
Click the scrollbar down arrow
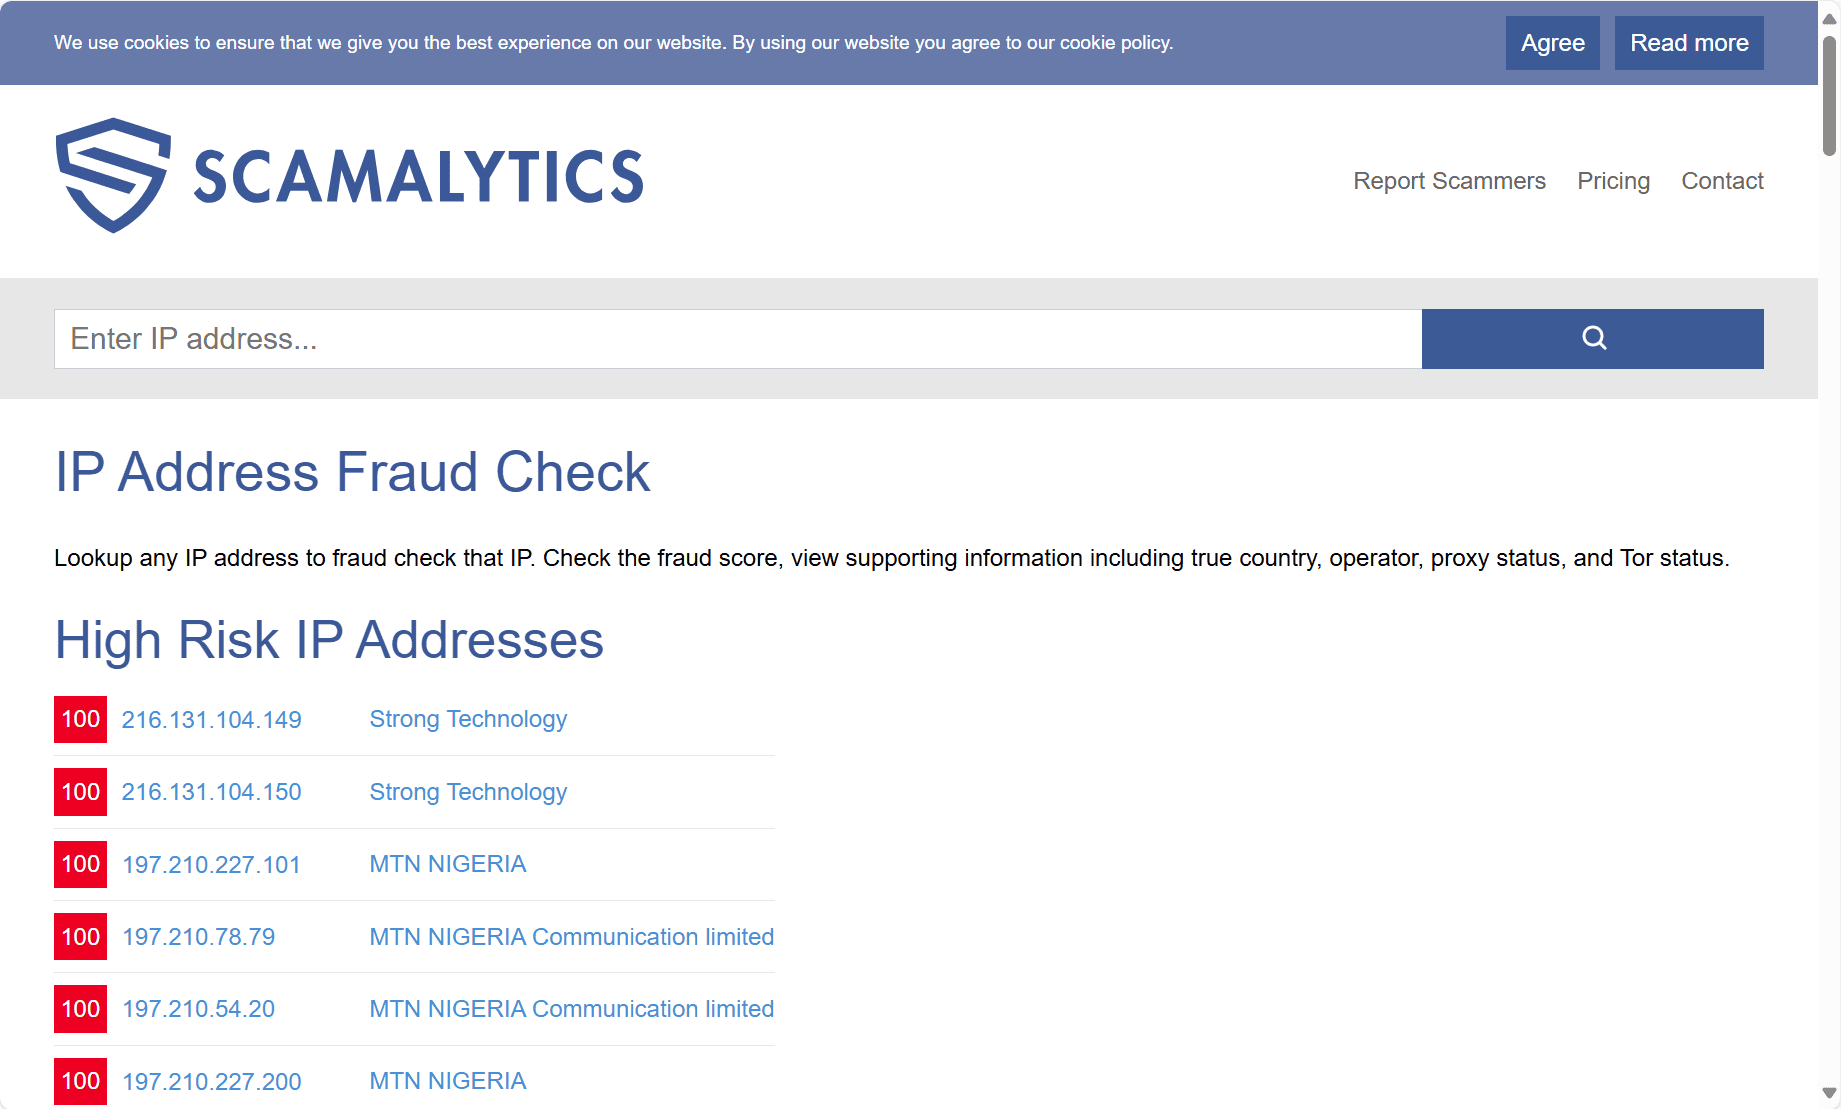1830,1094
